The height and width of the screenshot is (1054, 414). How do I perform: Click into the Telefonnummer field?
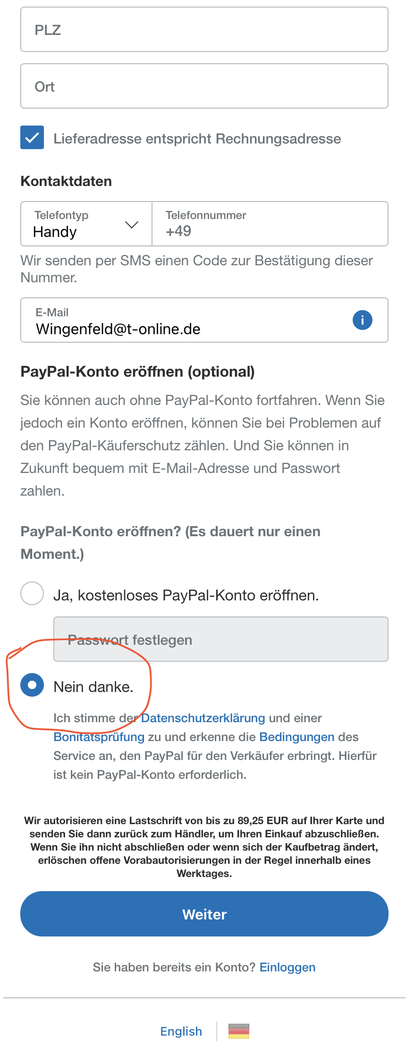point(270,224)
